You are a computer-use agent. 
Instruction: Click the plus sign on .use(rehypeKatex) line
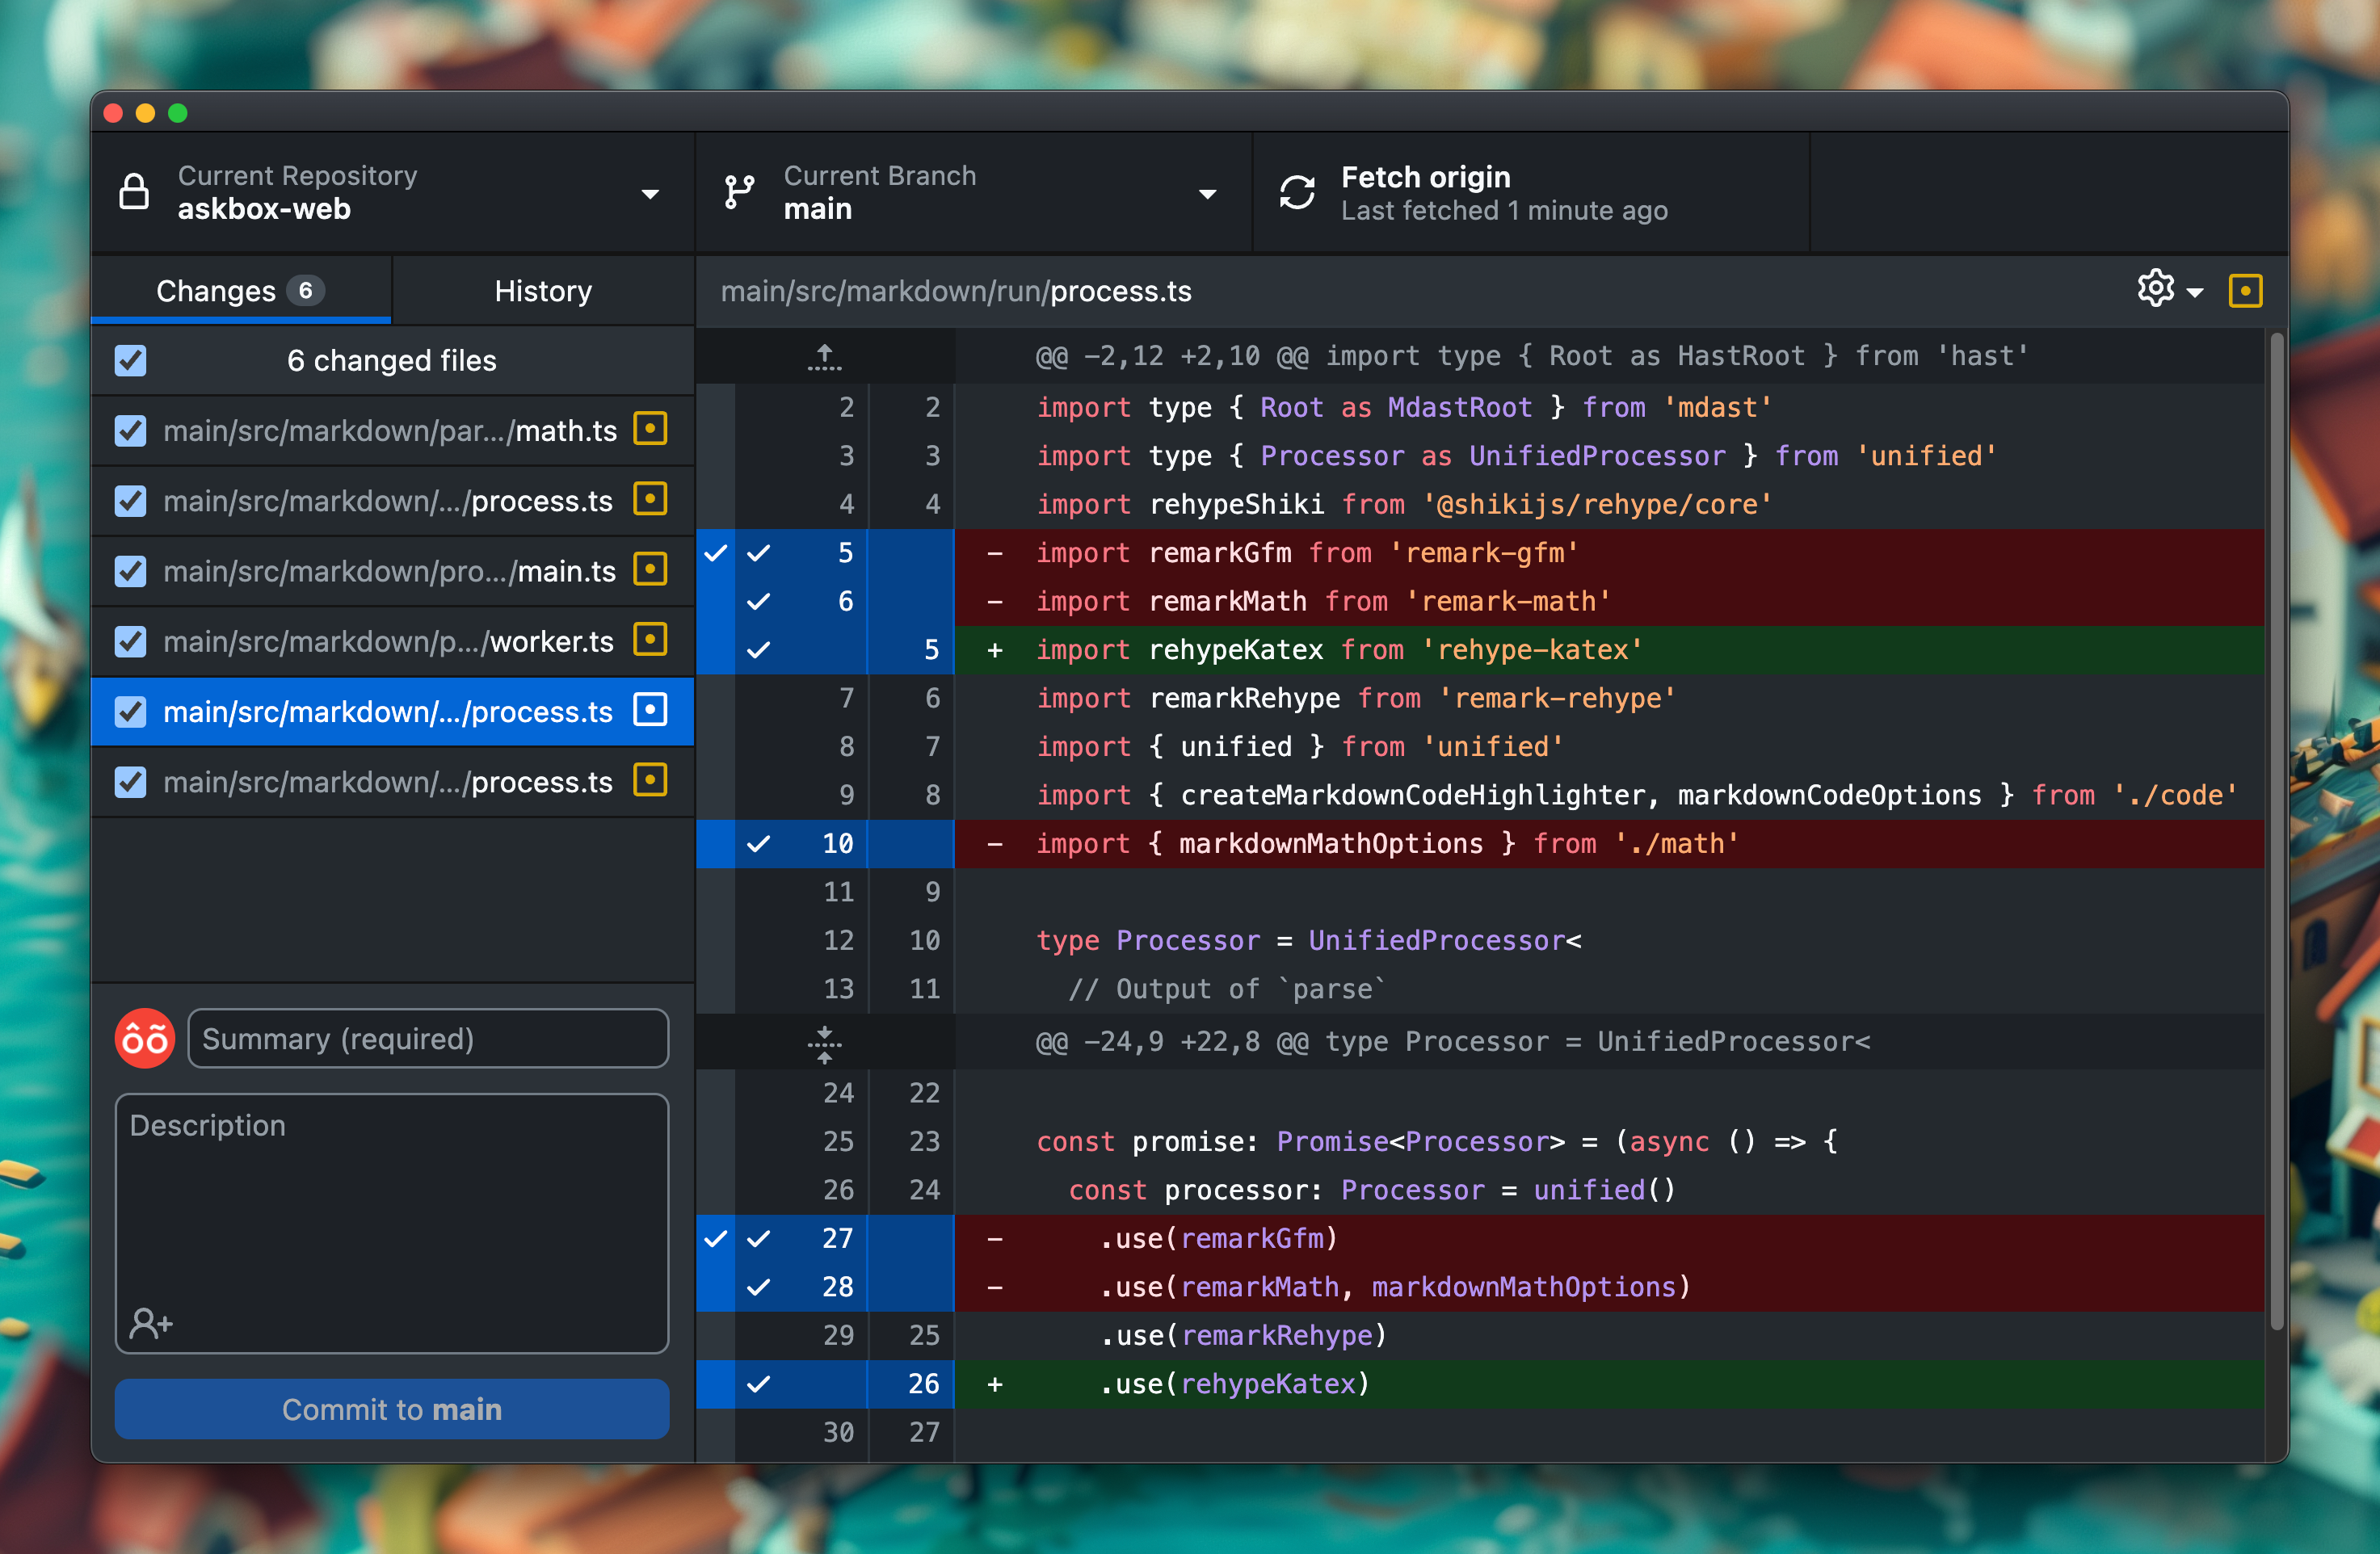click(995, 1384)
